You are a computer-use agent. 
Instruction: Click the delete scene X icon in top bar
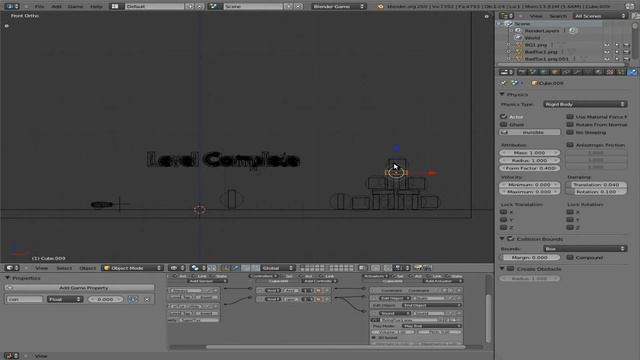click(298, 6)
